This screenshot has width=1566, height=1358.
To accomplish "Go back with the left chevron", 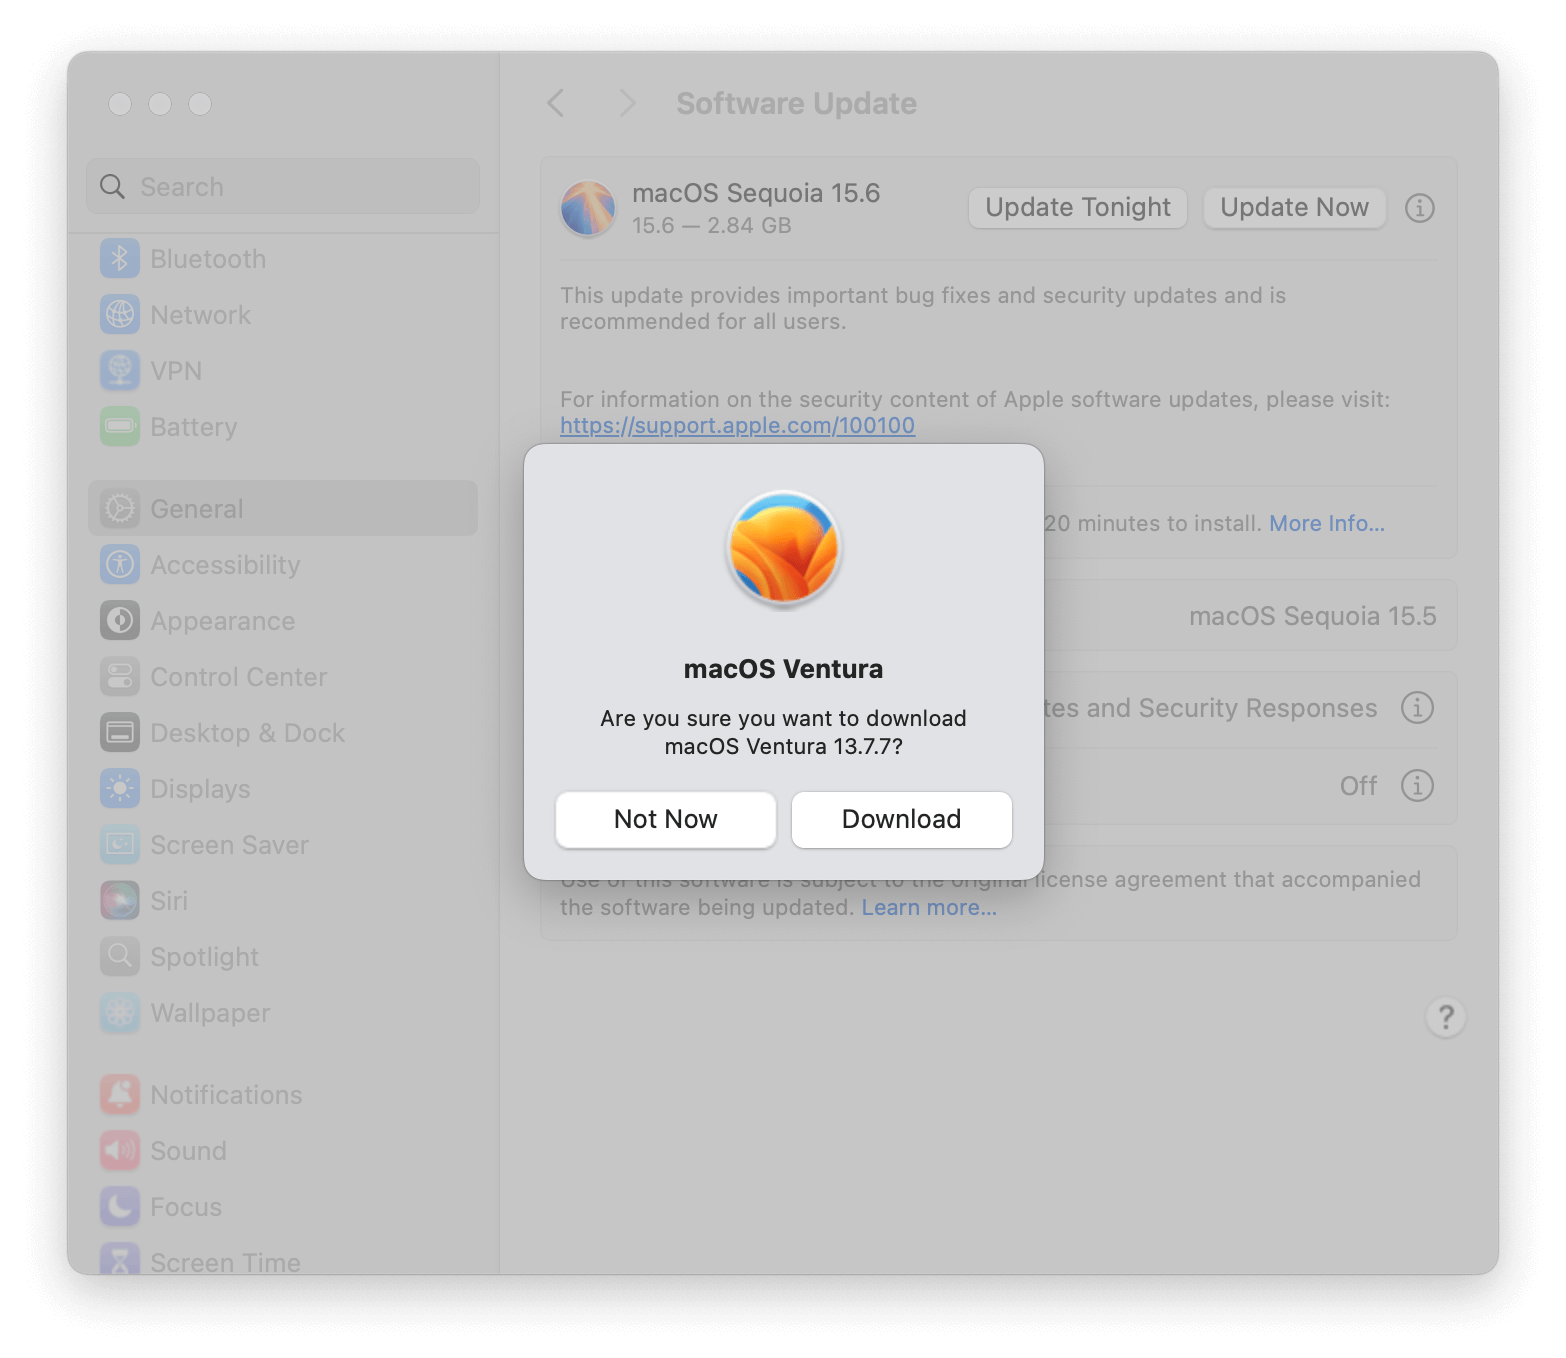I will pos(556,103).
